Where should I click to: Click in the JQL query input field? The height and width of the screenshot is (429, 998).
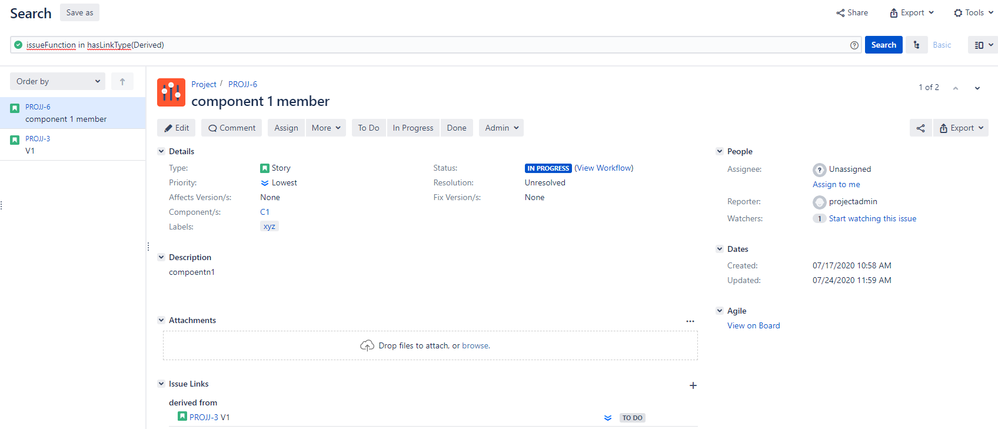point(436,45)
